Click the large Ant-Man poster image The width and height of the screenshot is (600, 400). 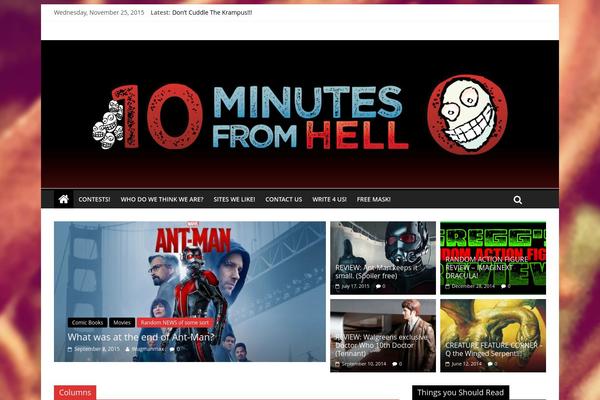click(x=190, y=291)
